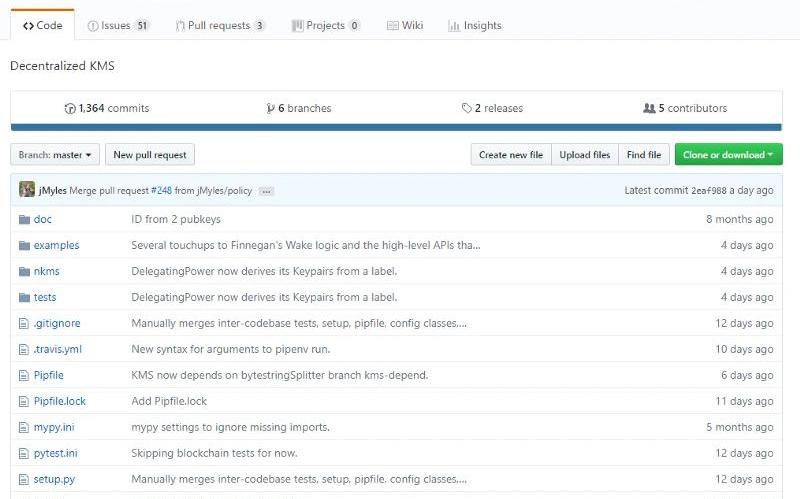The image size is (800, 499).
Task: Open the .gitignore file
Action: (x=57, y=323)
